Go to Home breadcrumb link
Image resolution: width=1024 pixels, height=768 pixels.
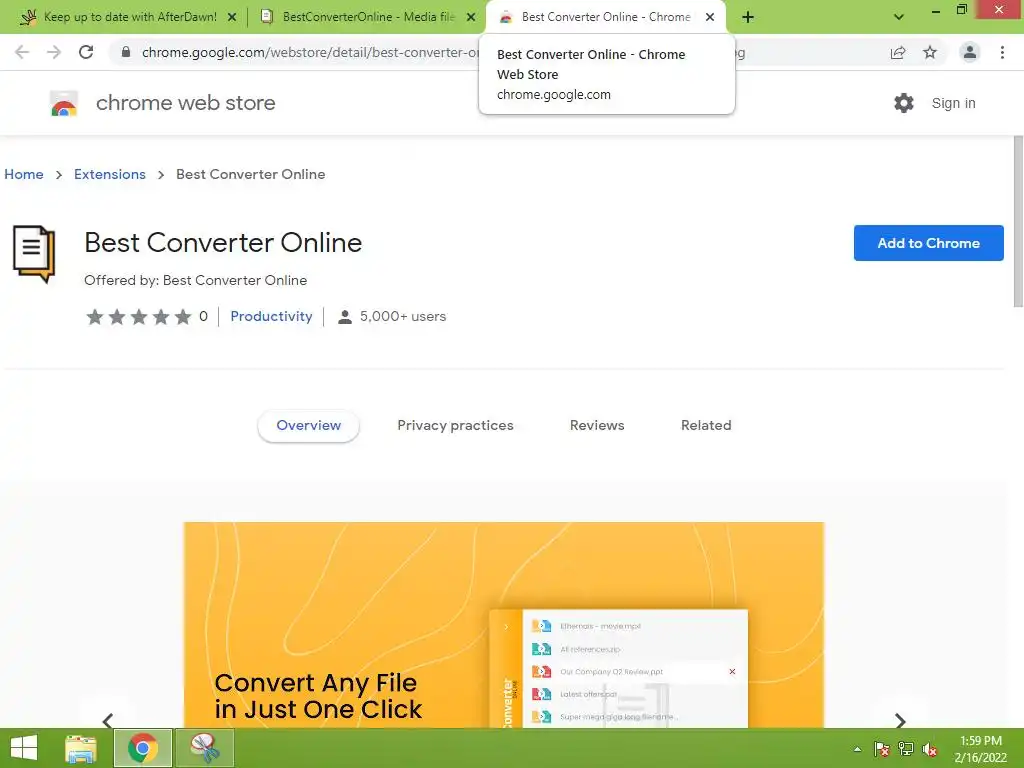24,174
